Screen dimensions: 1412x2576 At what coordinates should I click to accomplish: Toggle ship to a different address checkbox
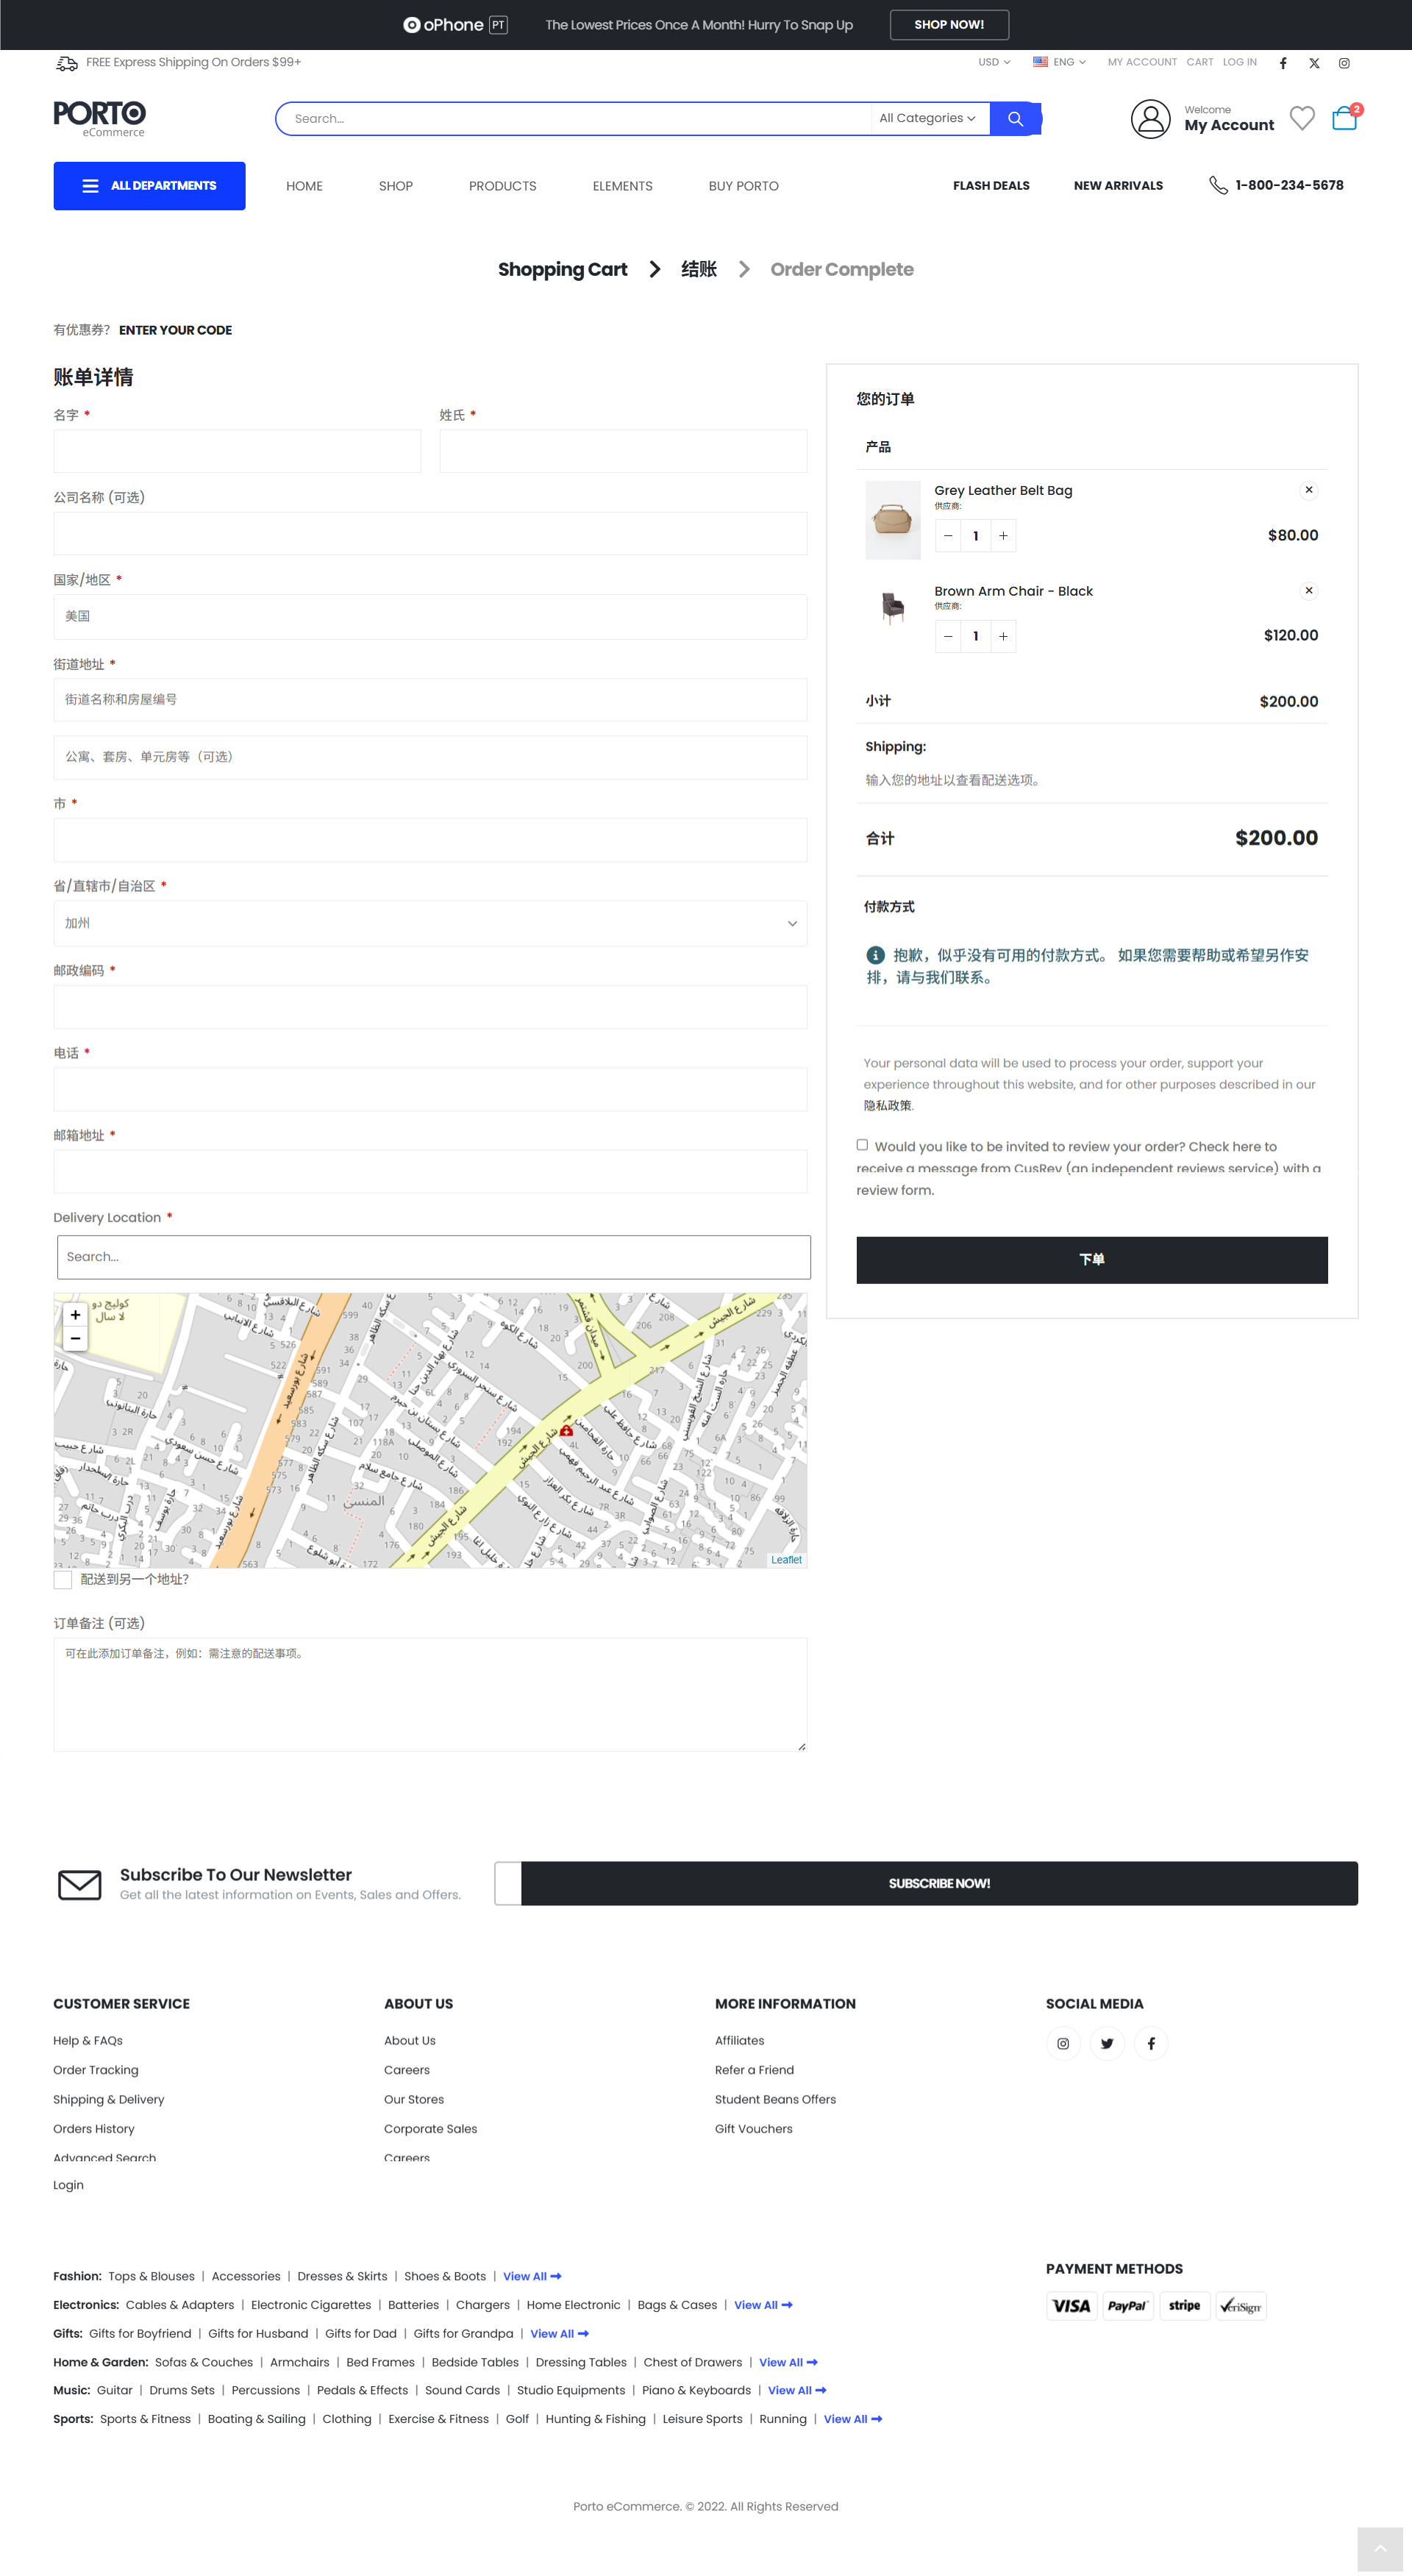[63, 1580]
